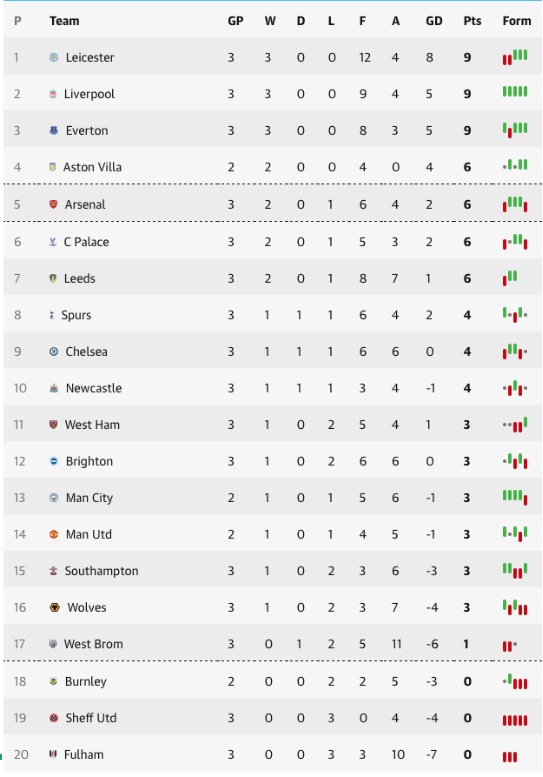Click Liverpool's all-green form bars
The image size is (543, 777).
point(515,91)
